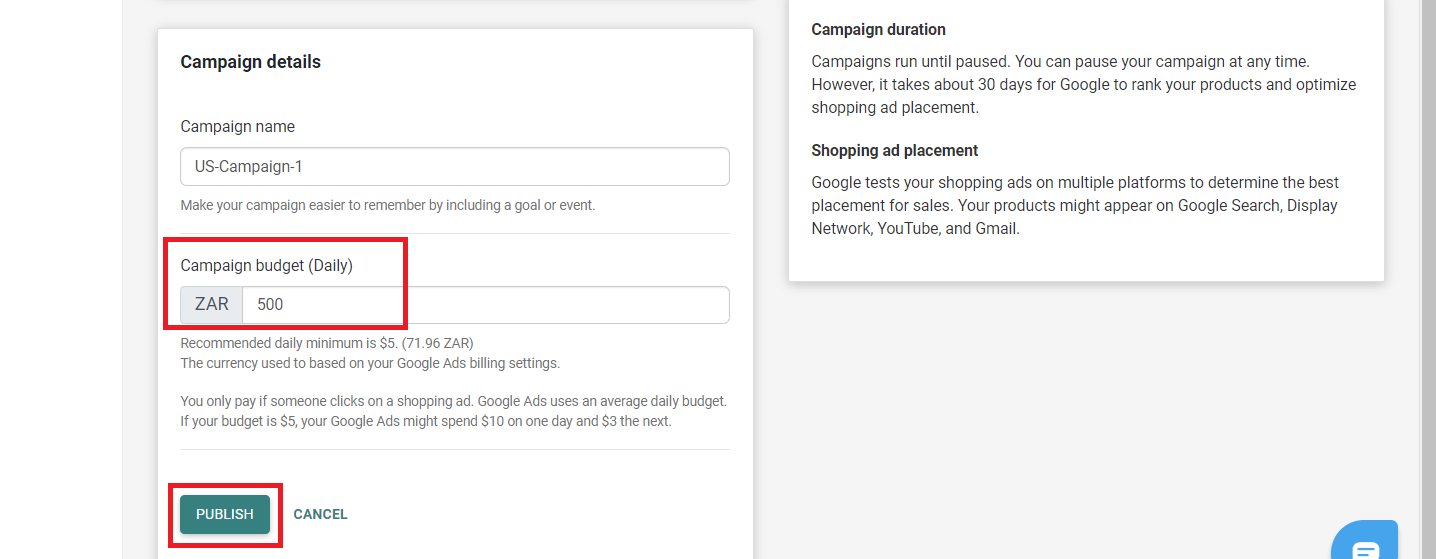
Task: Click the CANCEL link
Action: [320, 514]
